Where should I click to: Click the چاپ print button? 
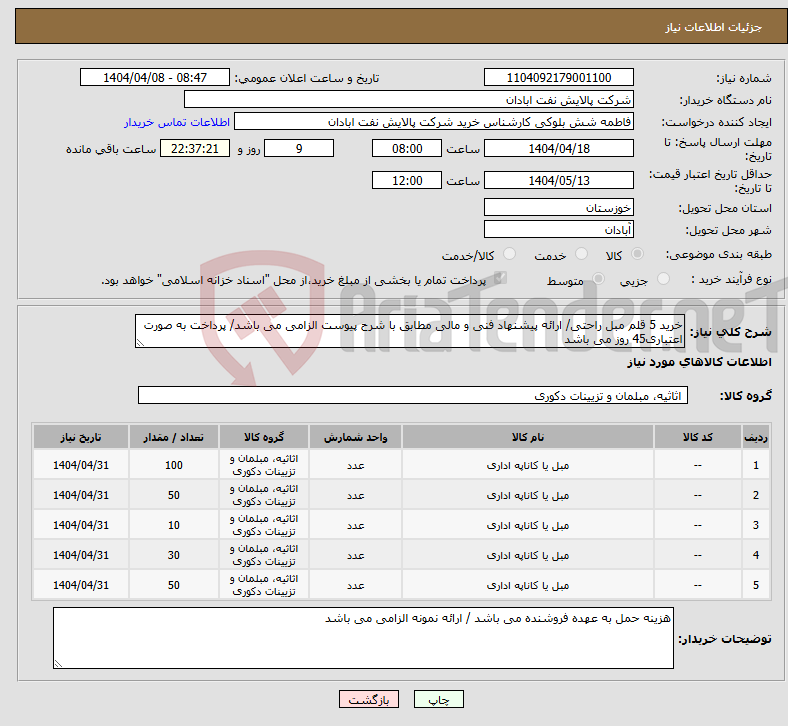pos(439,699)
